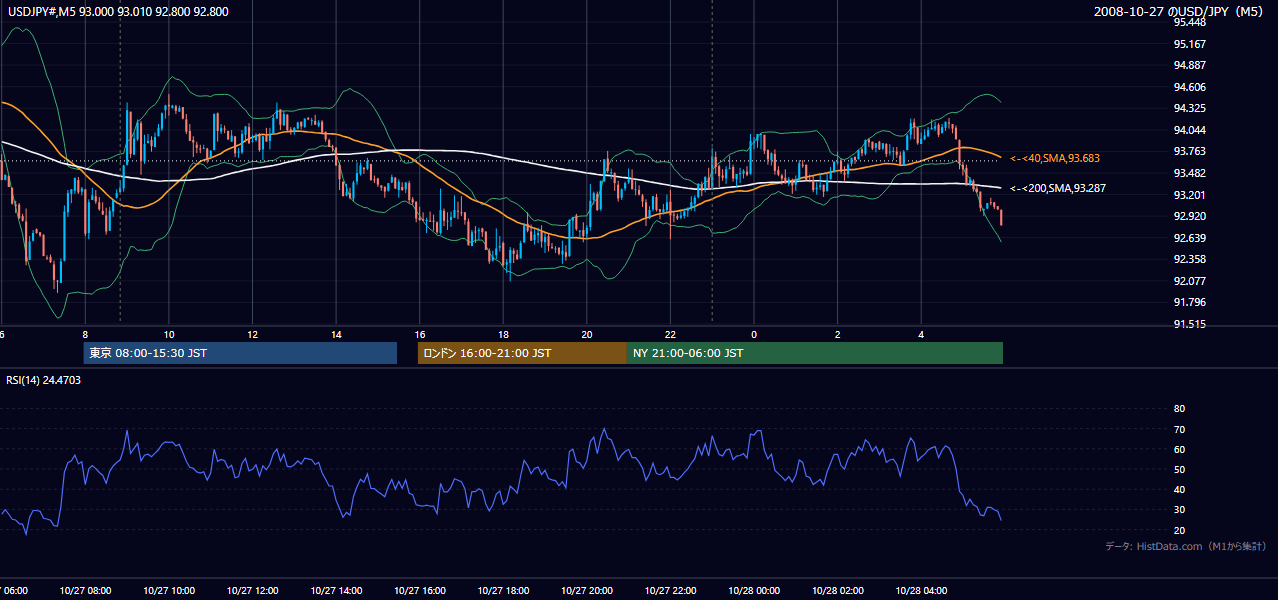Click the RSI(14) 24.4703 indicator label

[x=44, y=380]
